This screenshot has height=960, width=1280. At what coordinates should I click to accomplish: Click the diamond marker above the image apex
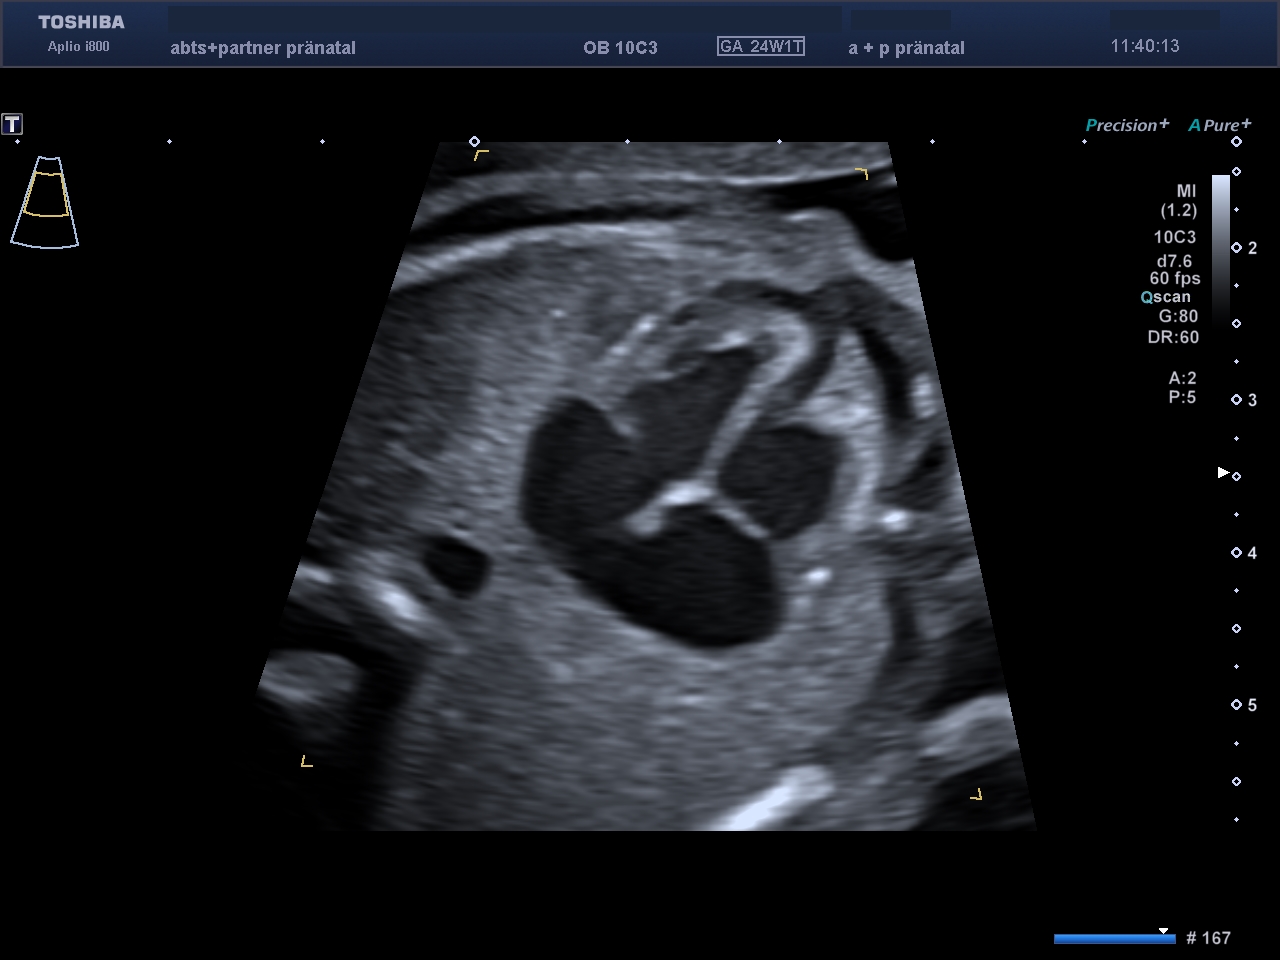(x=474, y=141)
